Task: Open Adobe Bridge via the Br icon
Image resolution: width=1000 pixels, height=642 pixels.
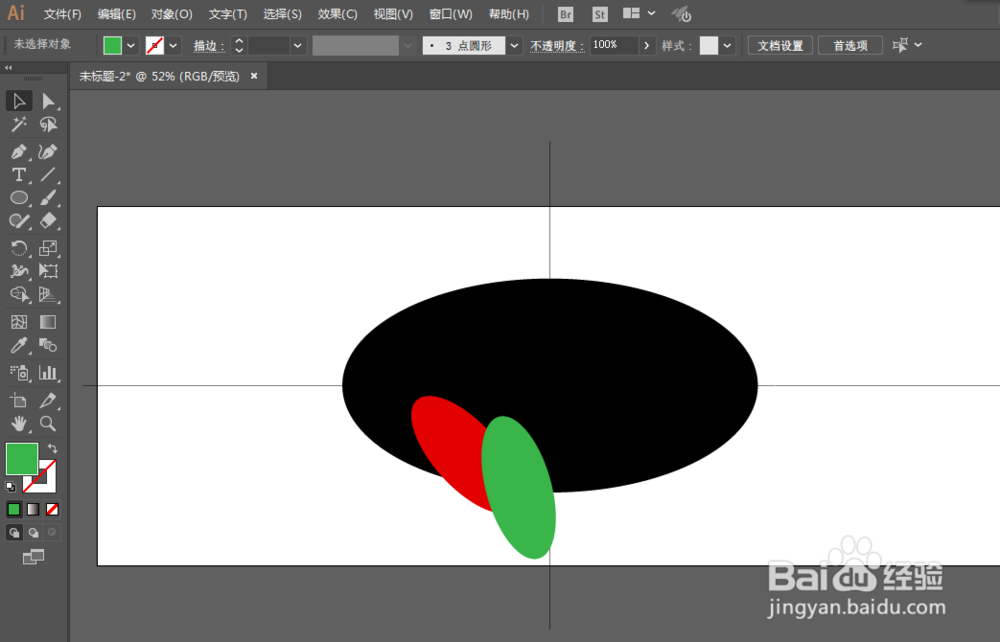Action: [x=565, y=14]
